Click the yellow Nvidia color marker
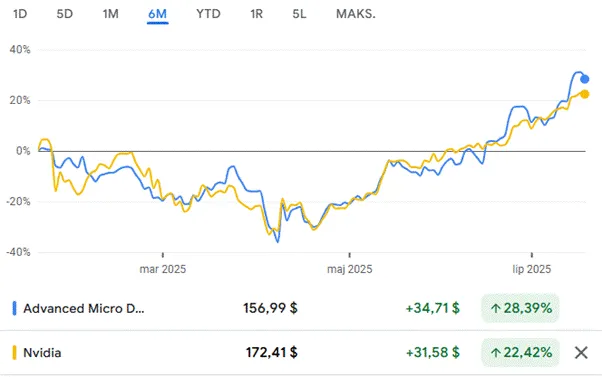The image size is (602, 377). click(14, 352)
